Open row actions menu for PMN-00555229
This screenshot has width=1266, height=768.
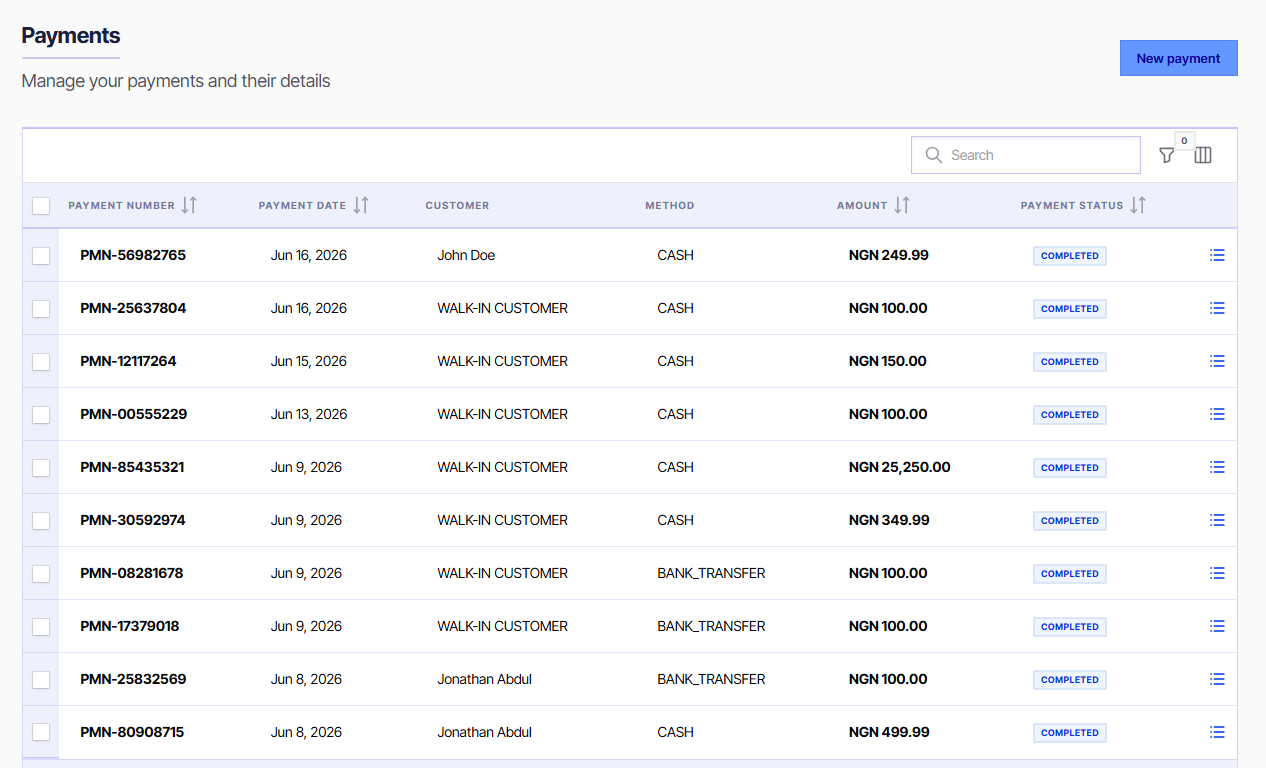click(1217, 414)
